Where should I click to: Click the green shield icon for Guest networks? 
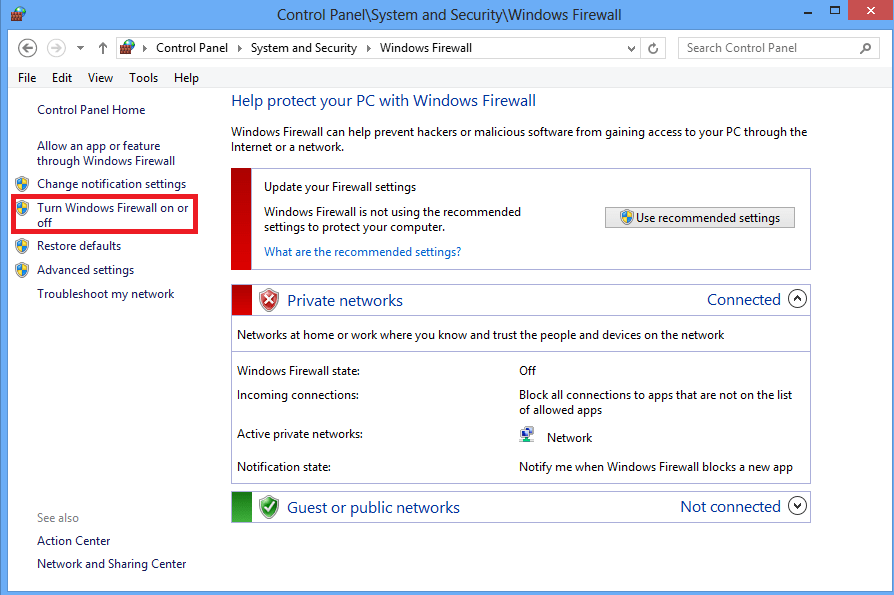point(269,507)
